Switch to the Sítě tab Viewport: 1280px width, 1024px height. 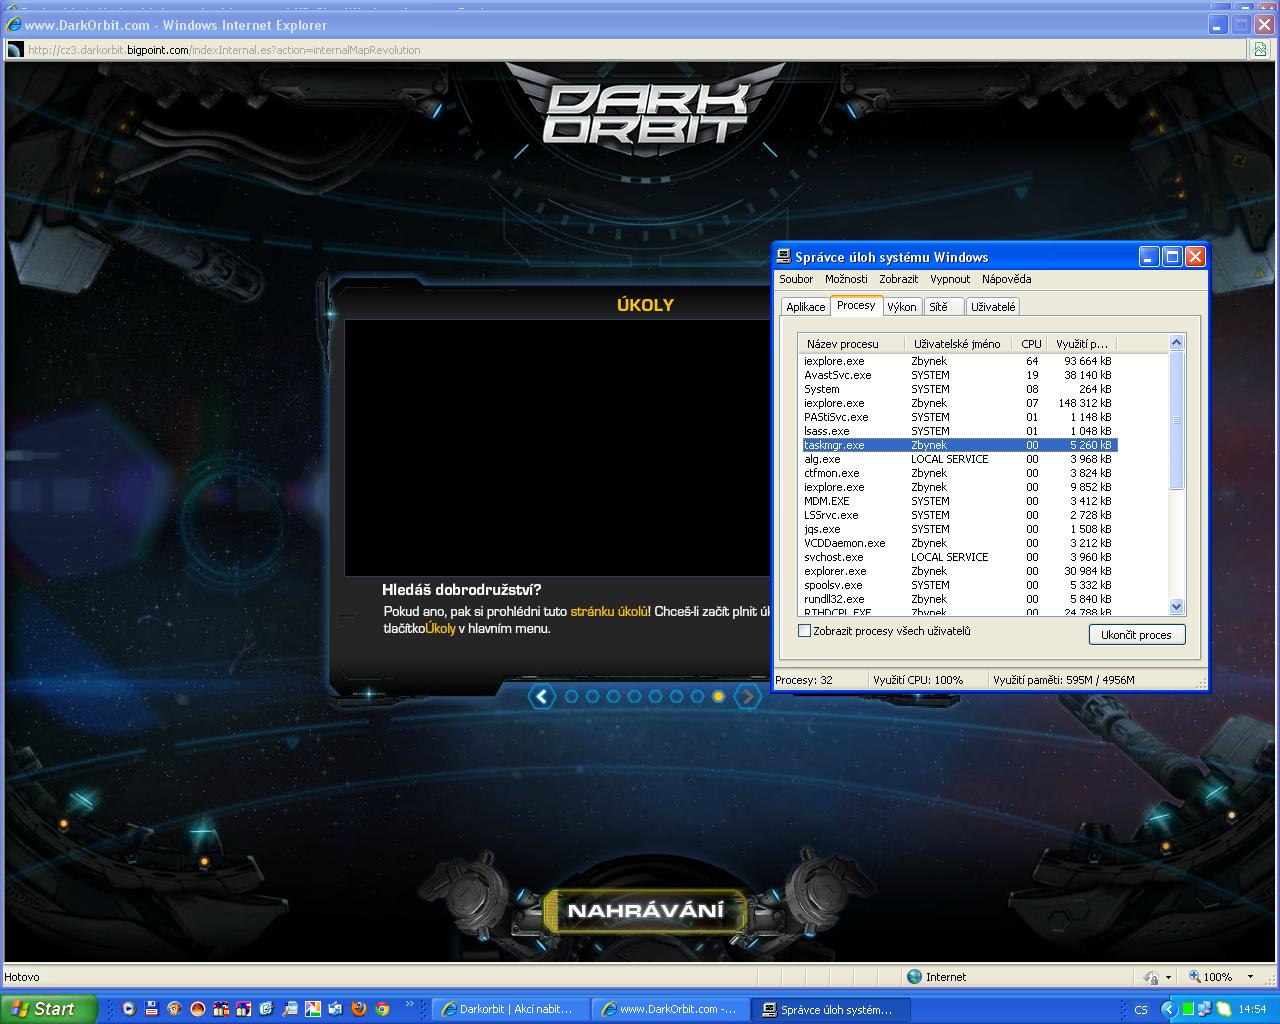943,307
